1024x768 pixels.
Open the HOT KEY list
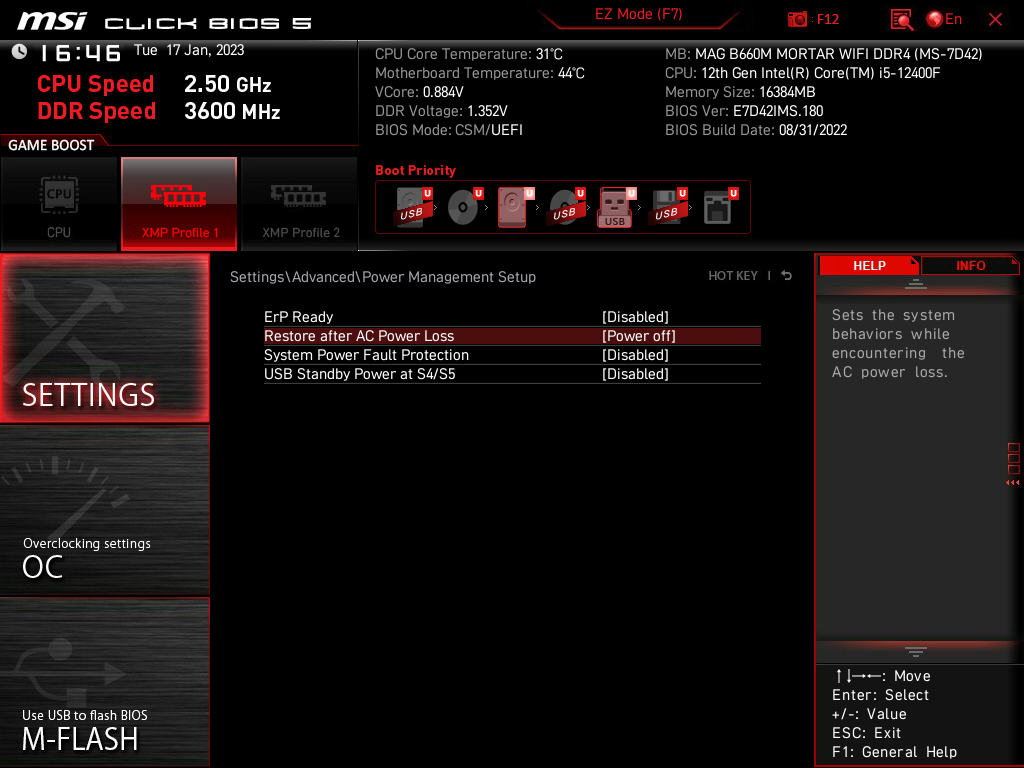733,276
